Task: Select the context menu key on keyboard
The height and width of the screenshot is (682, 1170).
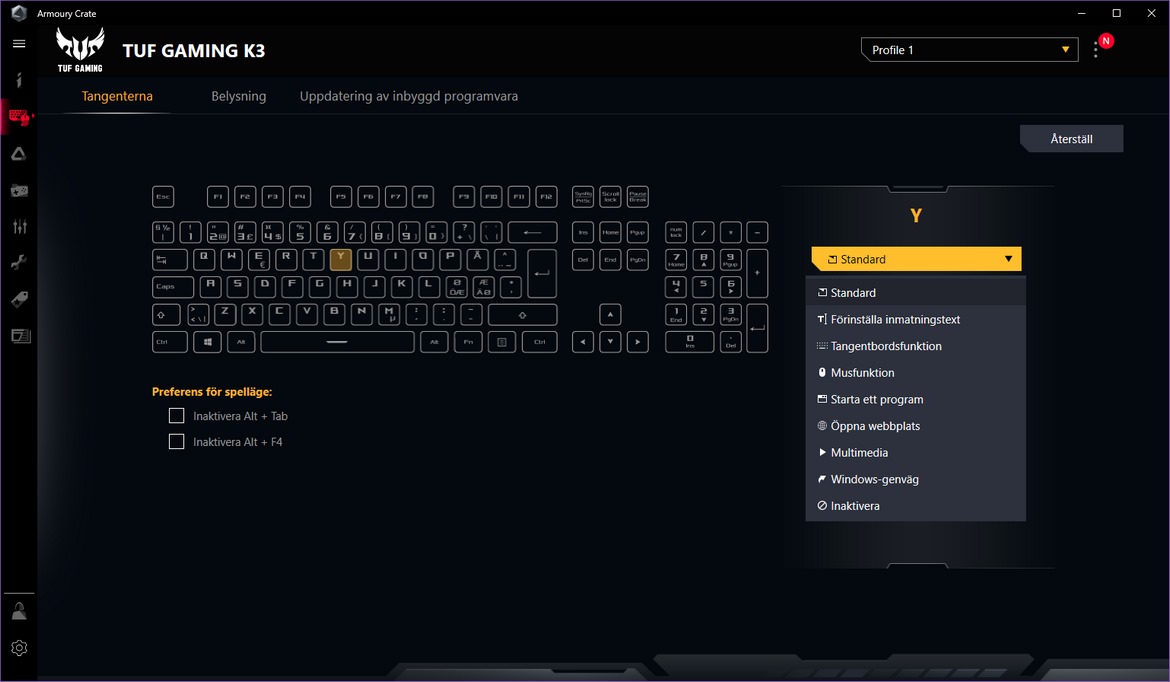Action: (502, 342)
